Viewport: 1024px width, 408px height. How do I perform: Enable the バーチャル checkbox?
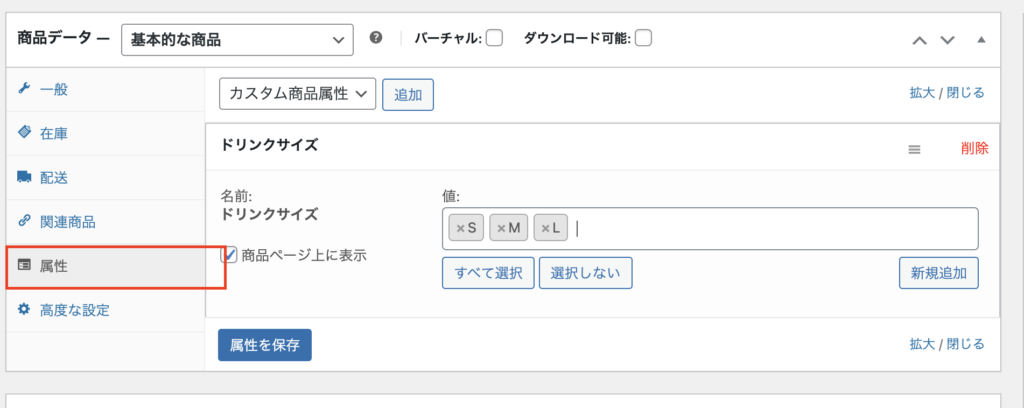(494, 39)
